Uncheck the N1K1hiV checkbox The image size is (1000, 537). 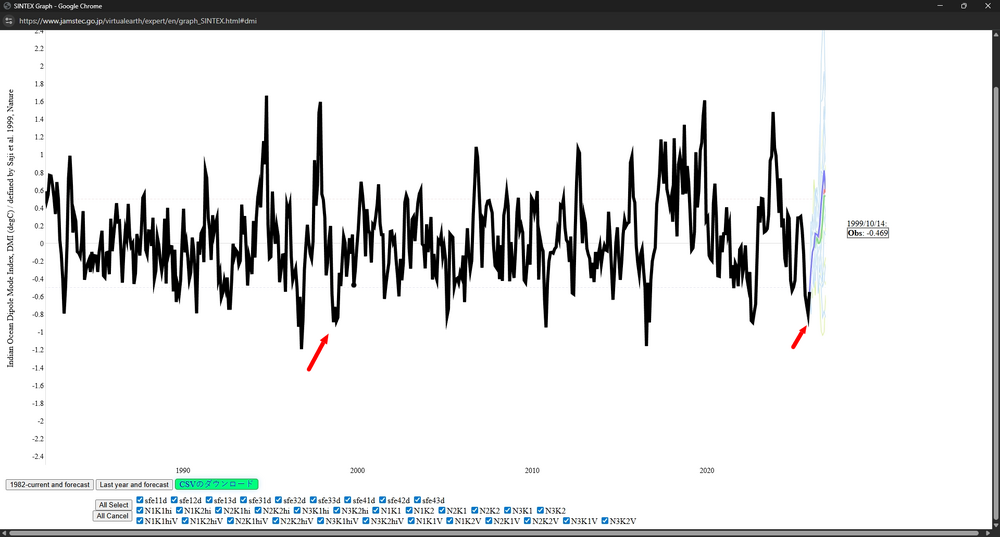click(140, 521)
